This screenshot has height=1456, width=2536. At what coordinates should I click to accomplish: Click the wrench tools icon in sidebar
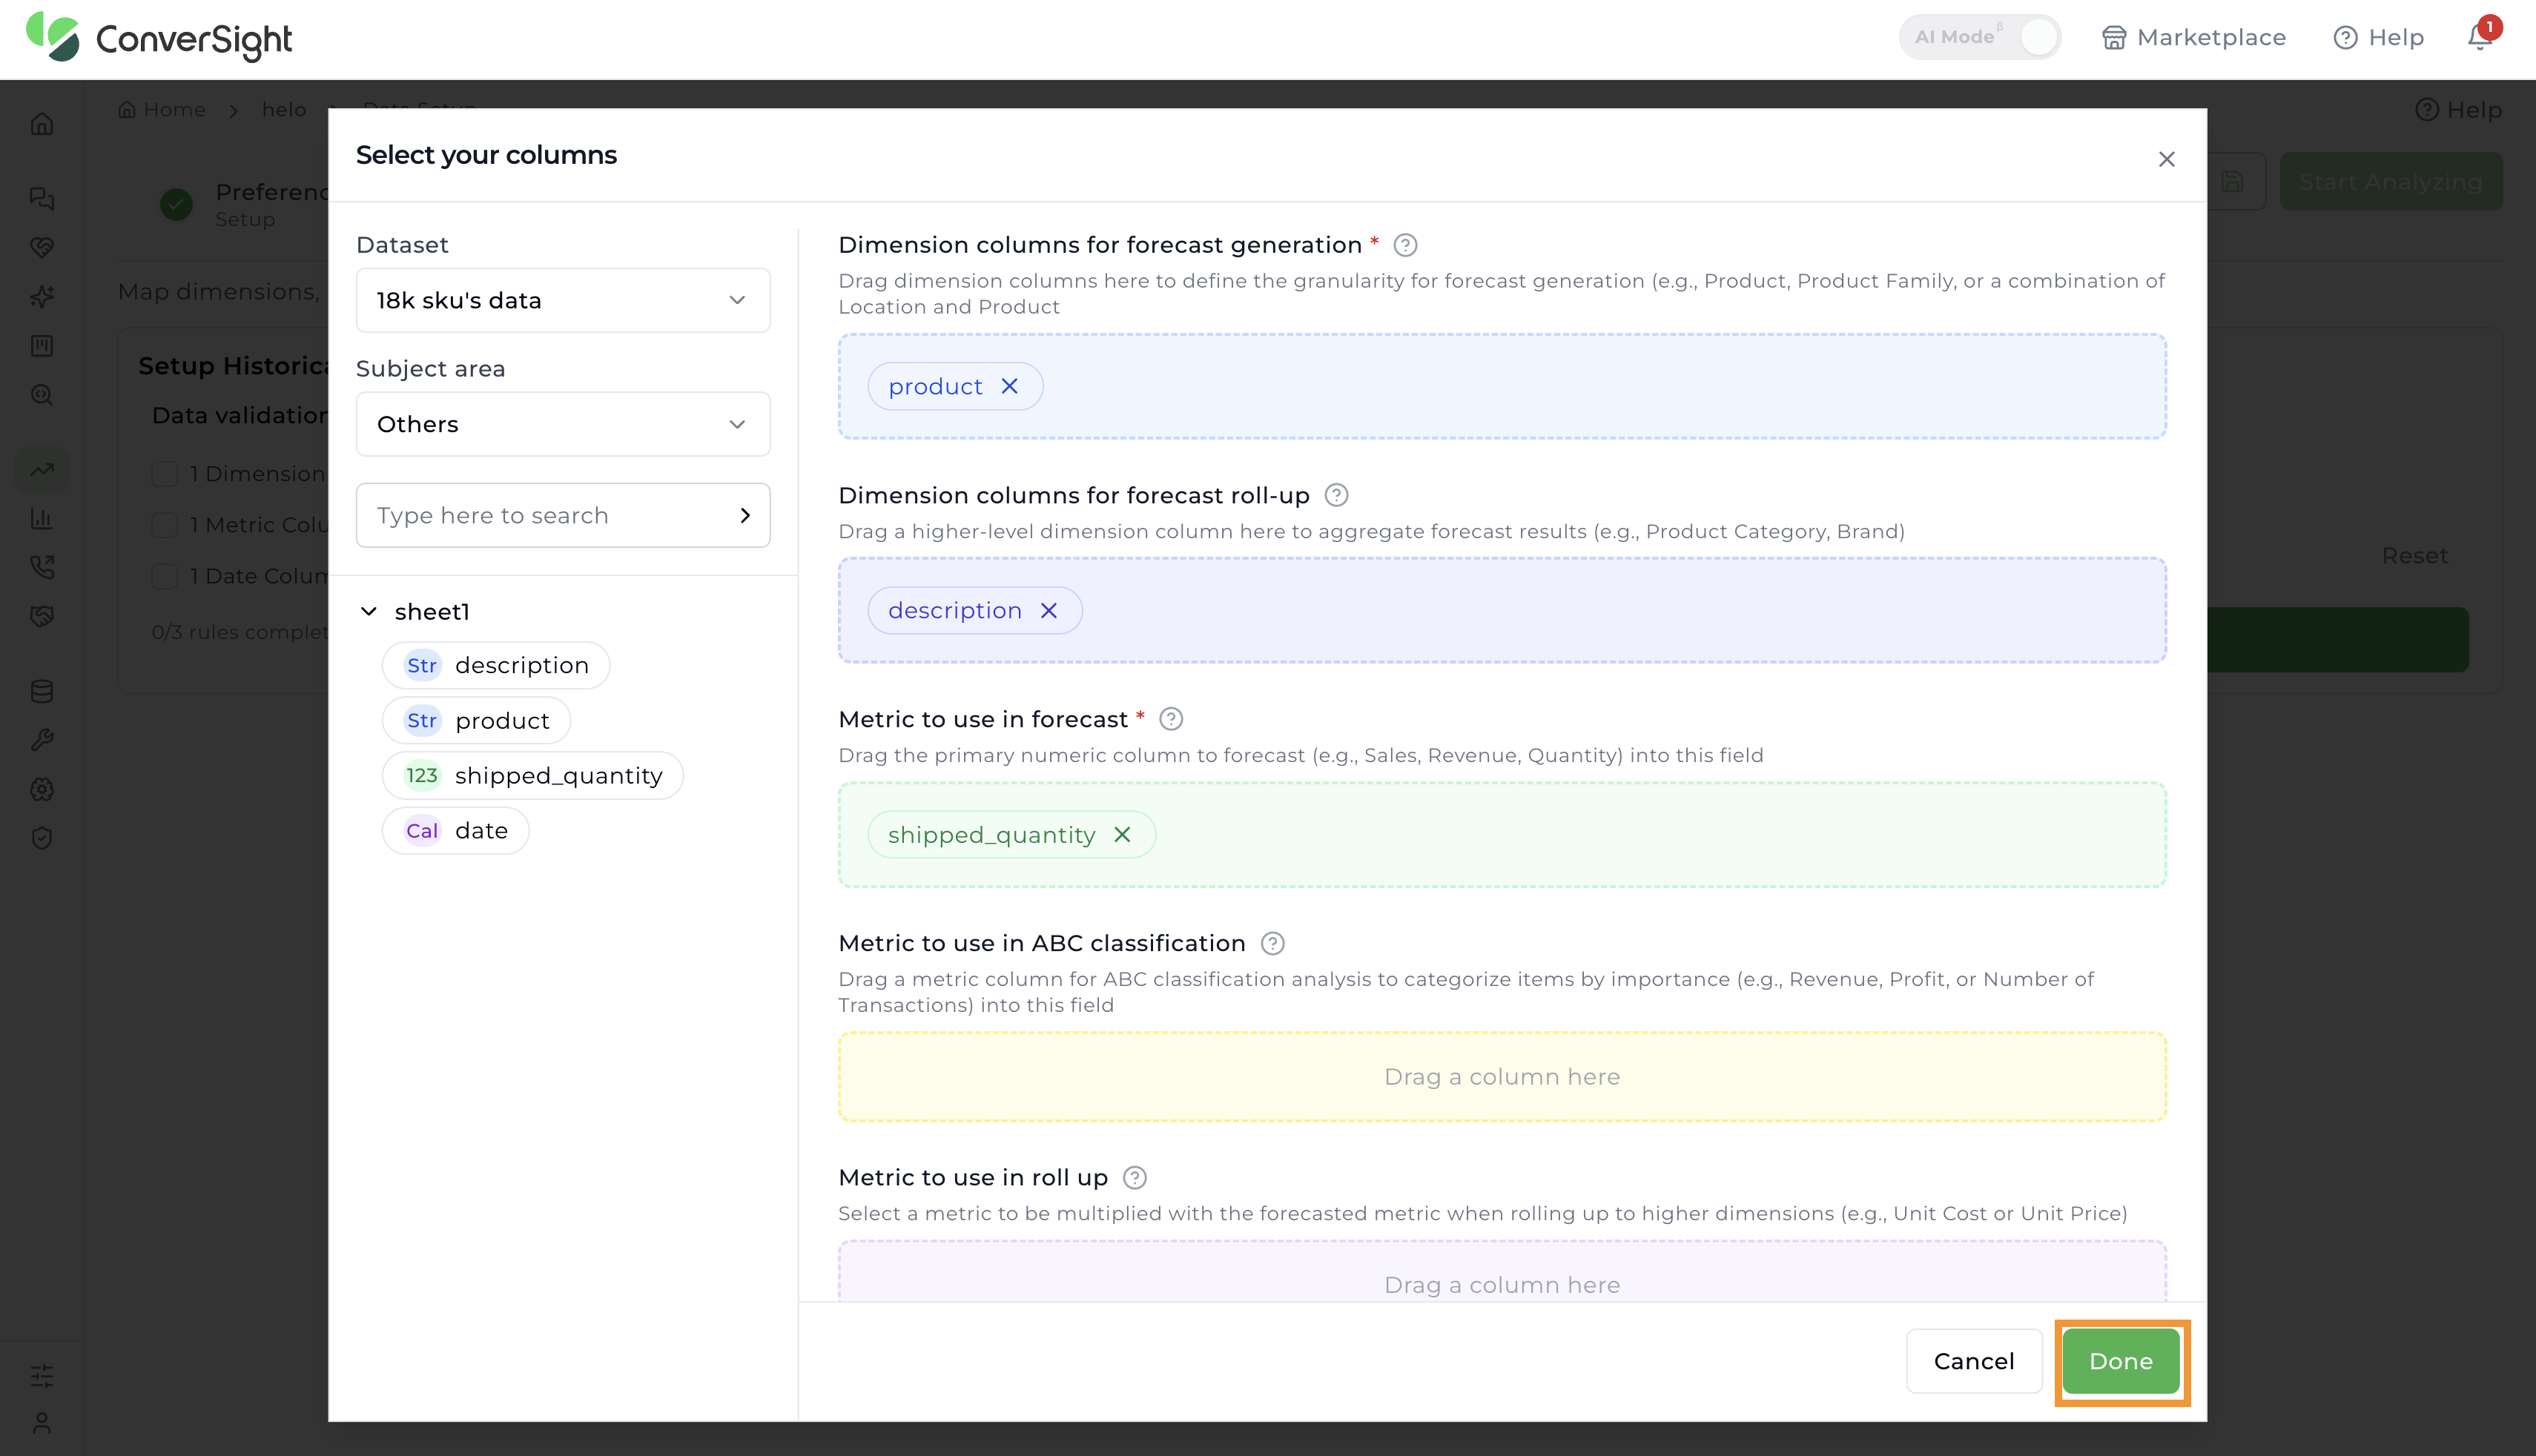[x=42, y=740]
